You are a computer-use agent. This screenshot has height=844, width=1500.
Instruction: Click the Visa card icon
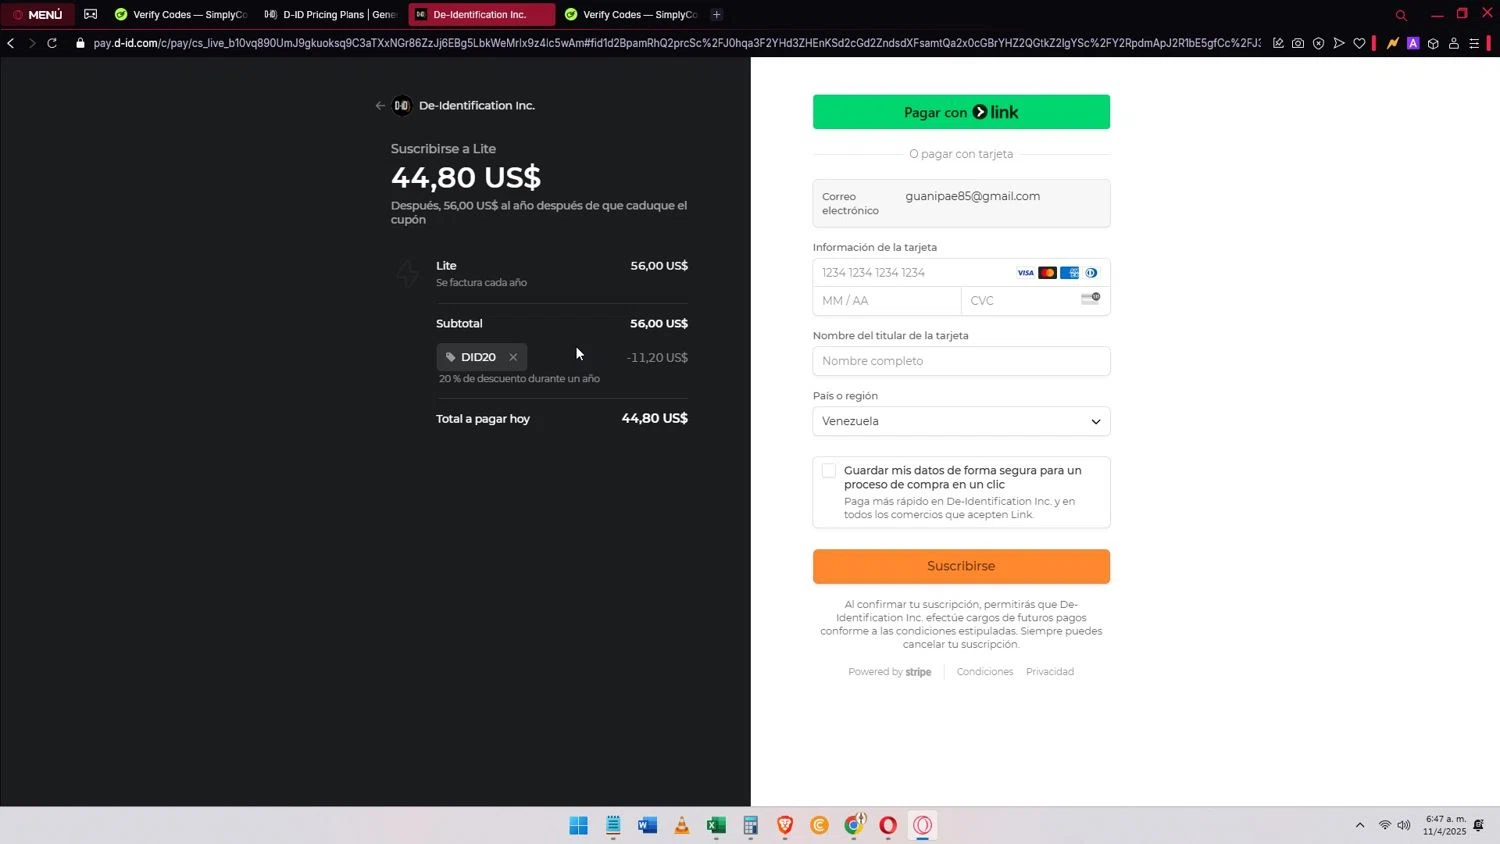[1025, 273]
